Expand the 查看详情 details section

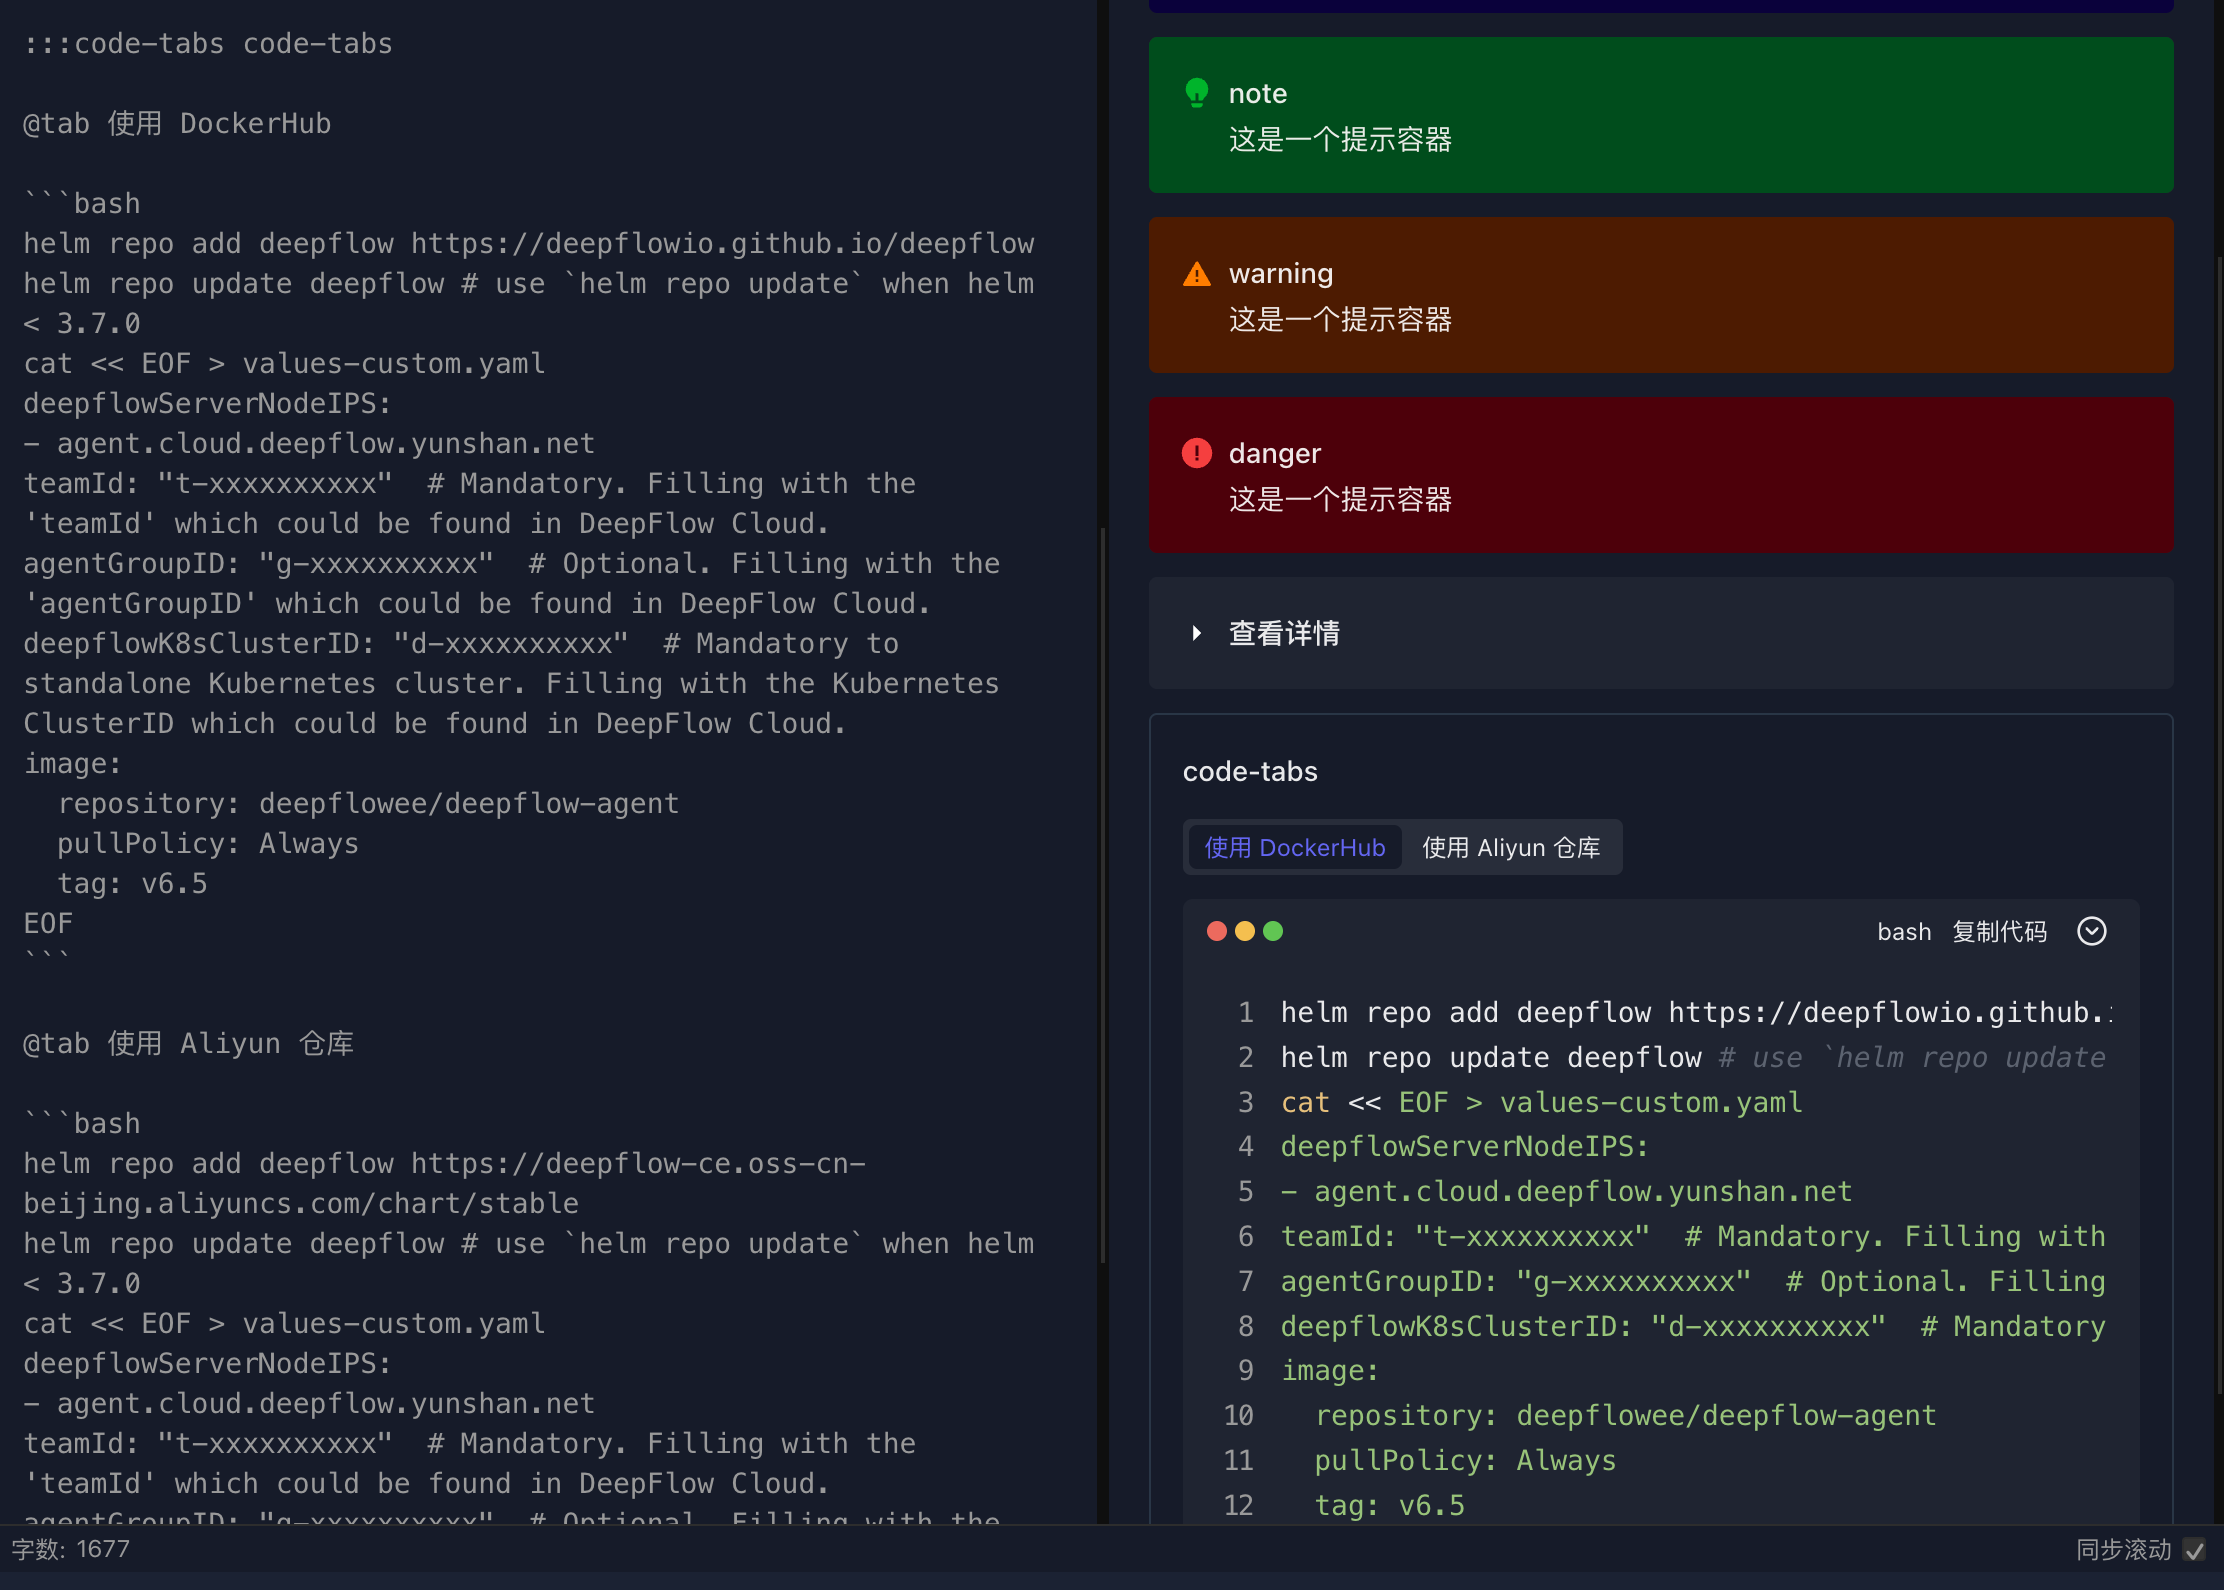[x=1285, y=633]
